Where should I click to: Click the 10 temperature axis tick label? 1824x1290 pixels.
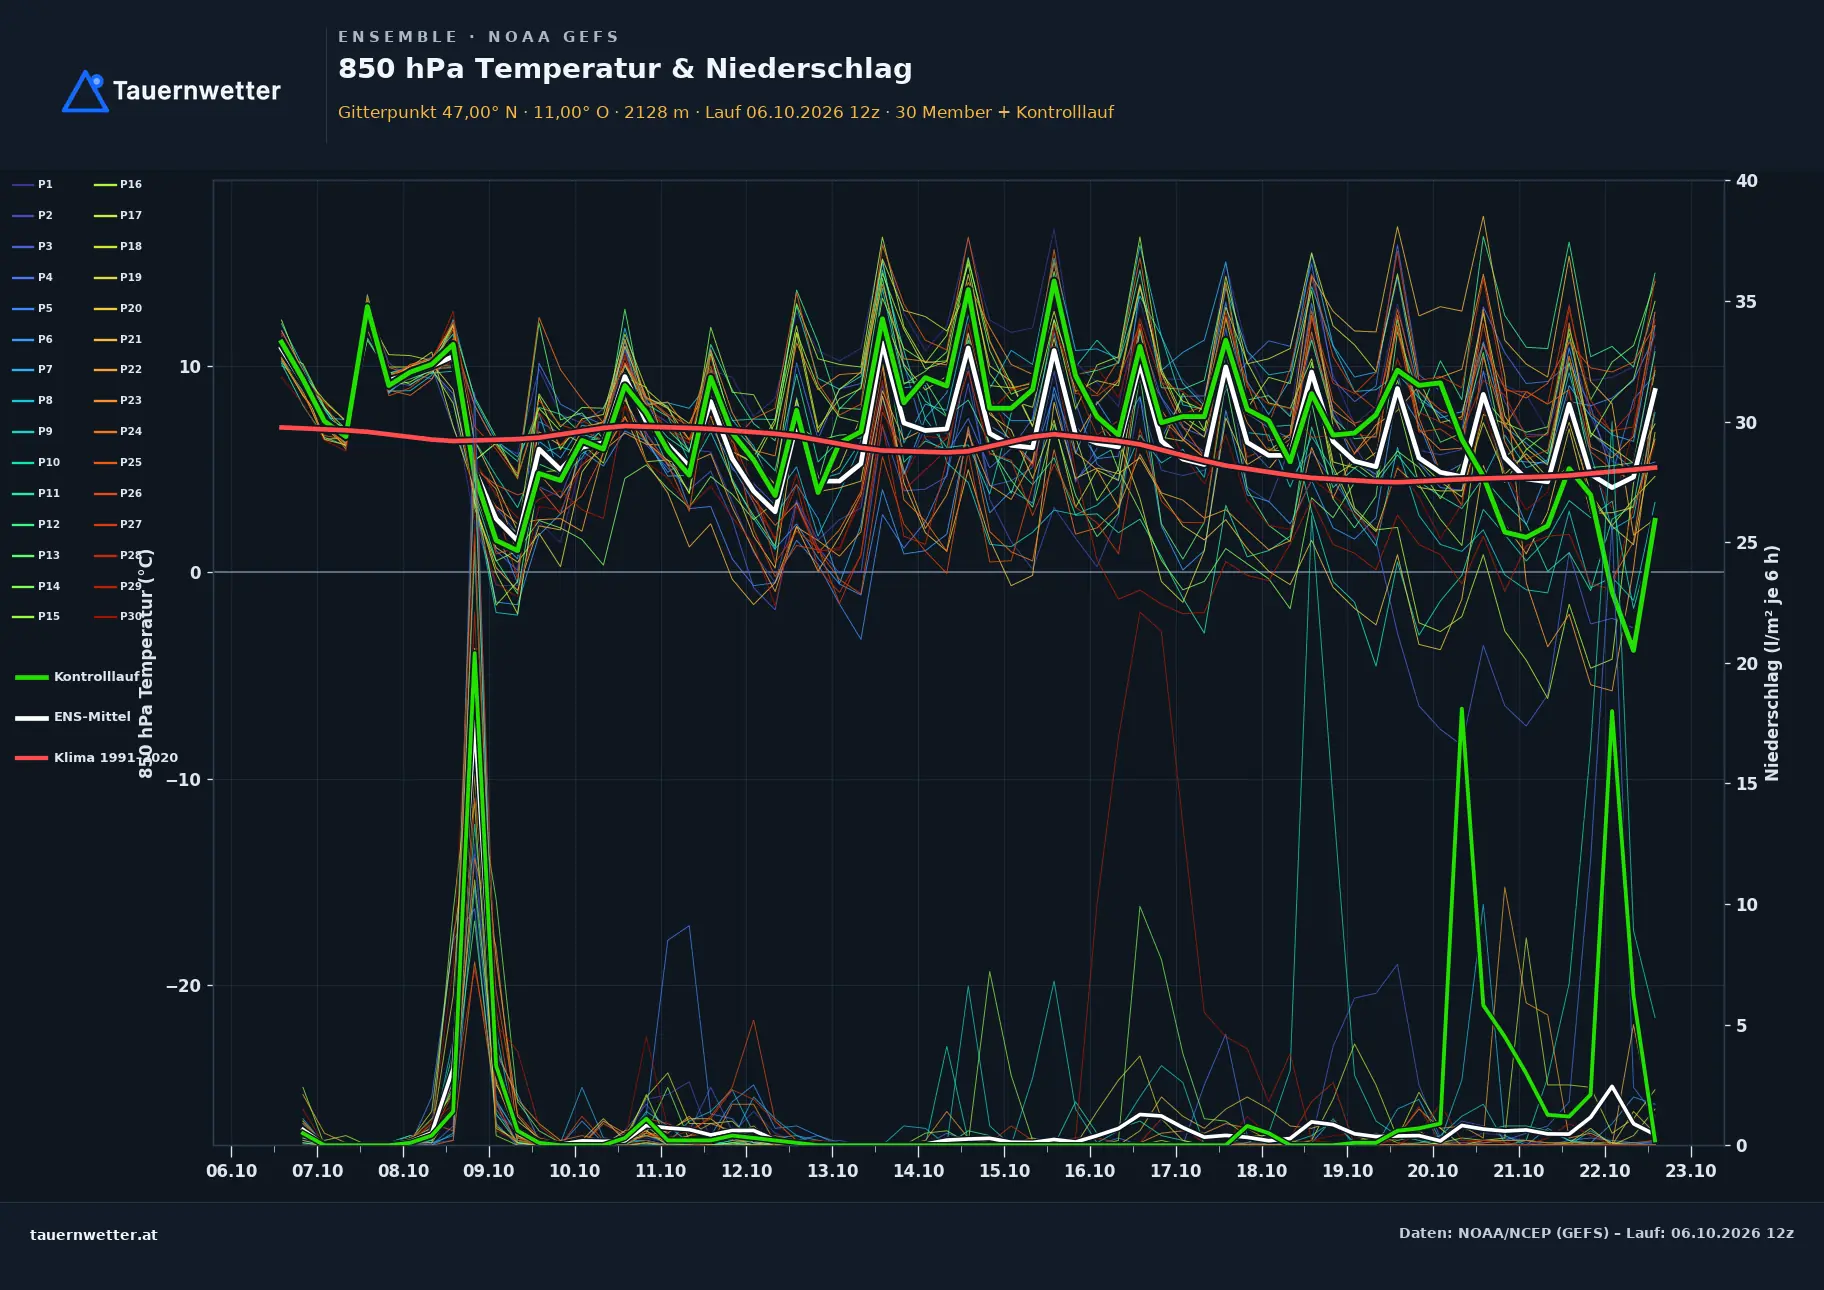[190, 367]
